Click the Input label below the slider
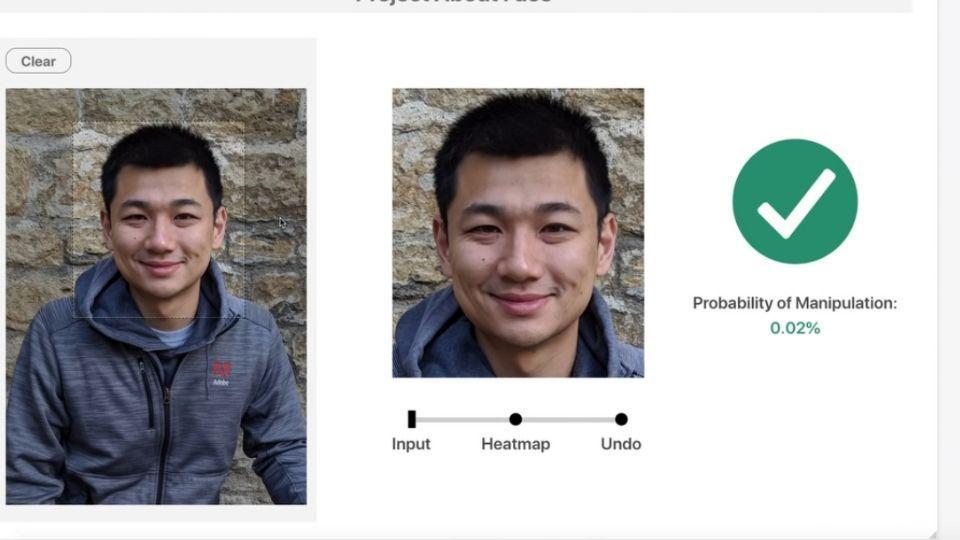Screen dimensions: 960x540 411,444
